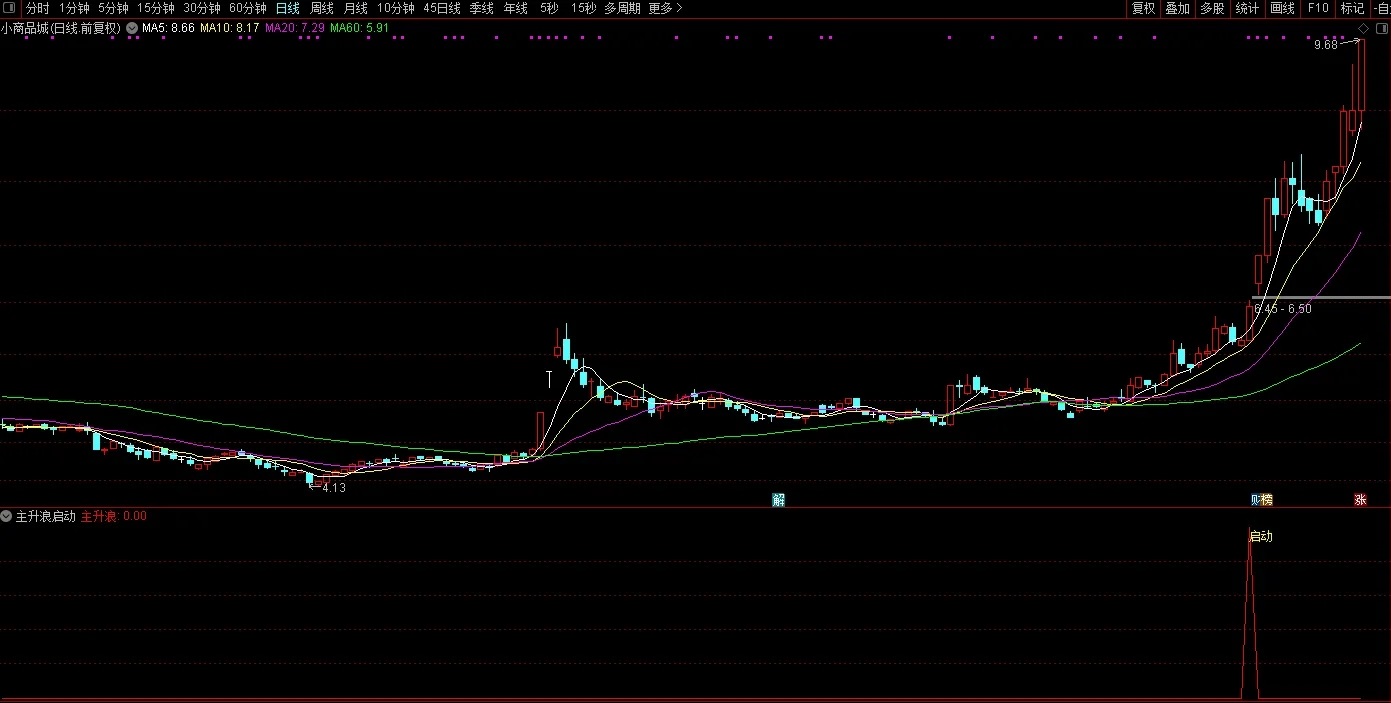
Task: Toggle the 叠加 overlay option
Action: click(1178, 8)
